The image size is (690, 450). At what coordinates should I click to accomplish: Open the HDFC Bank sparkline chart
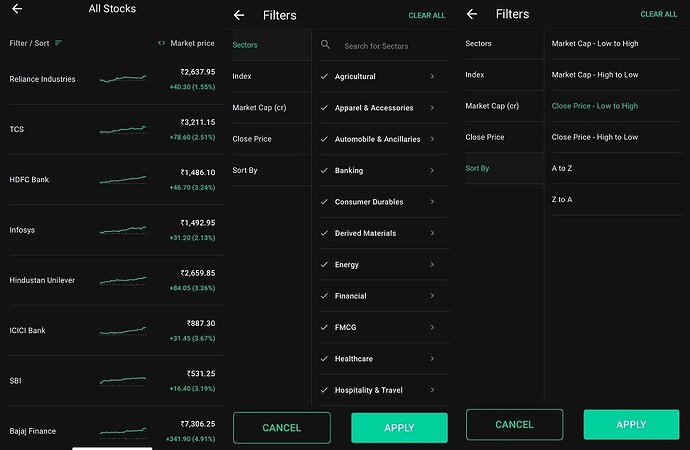[123, 180]
